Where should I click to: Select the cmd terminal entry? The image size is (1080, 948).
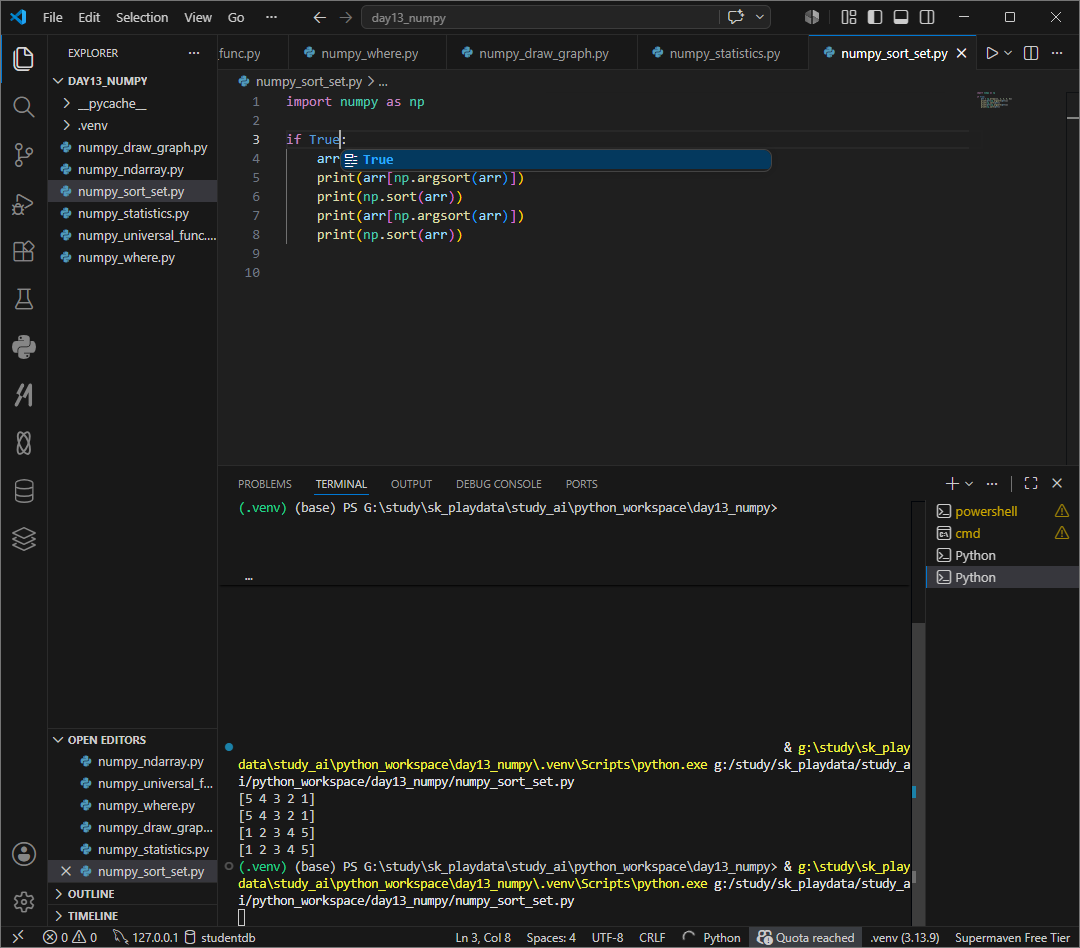click(1002, 533)
